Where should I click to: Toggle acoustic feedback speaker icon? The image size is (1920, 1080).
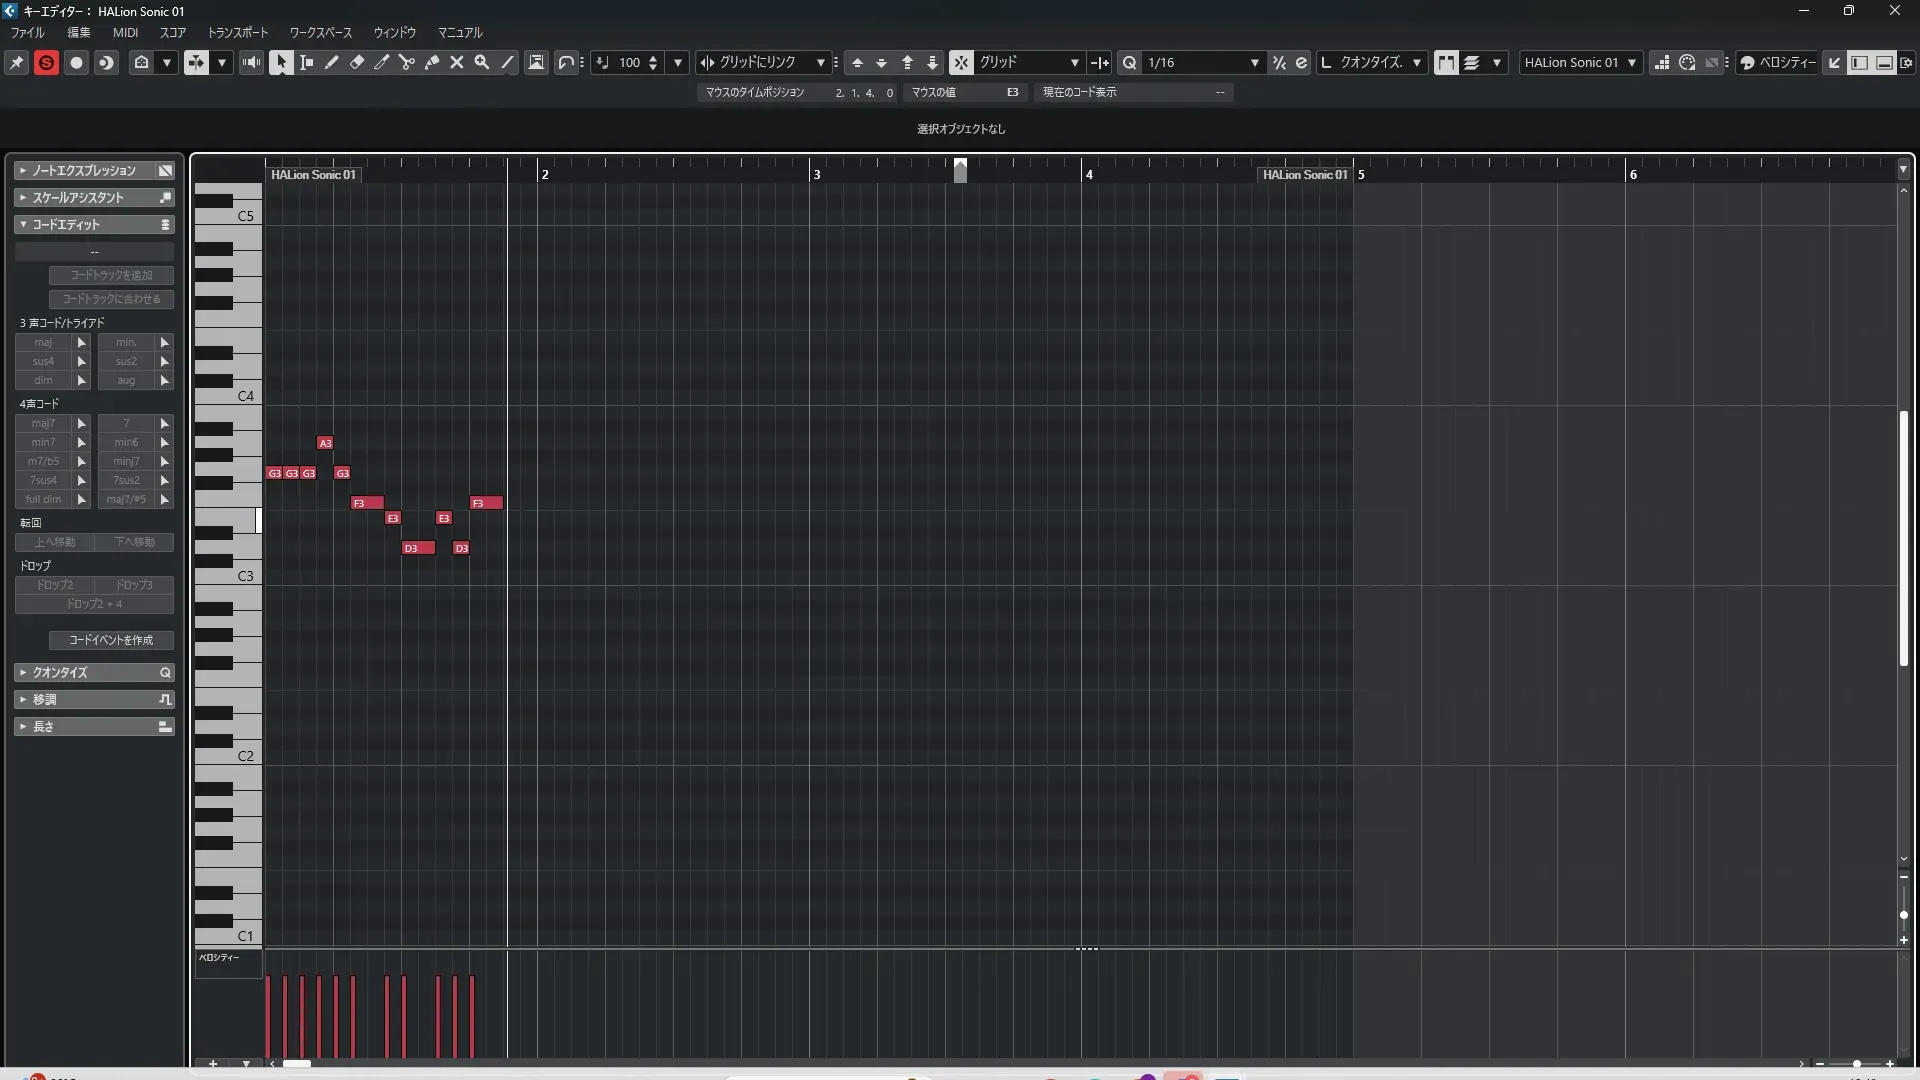251,62
